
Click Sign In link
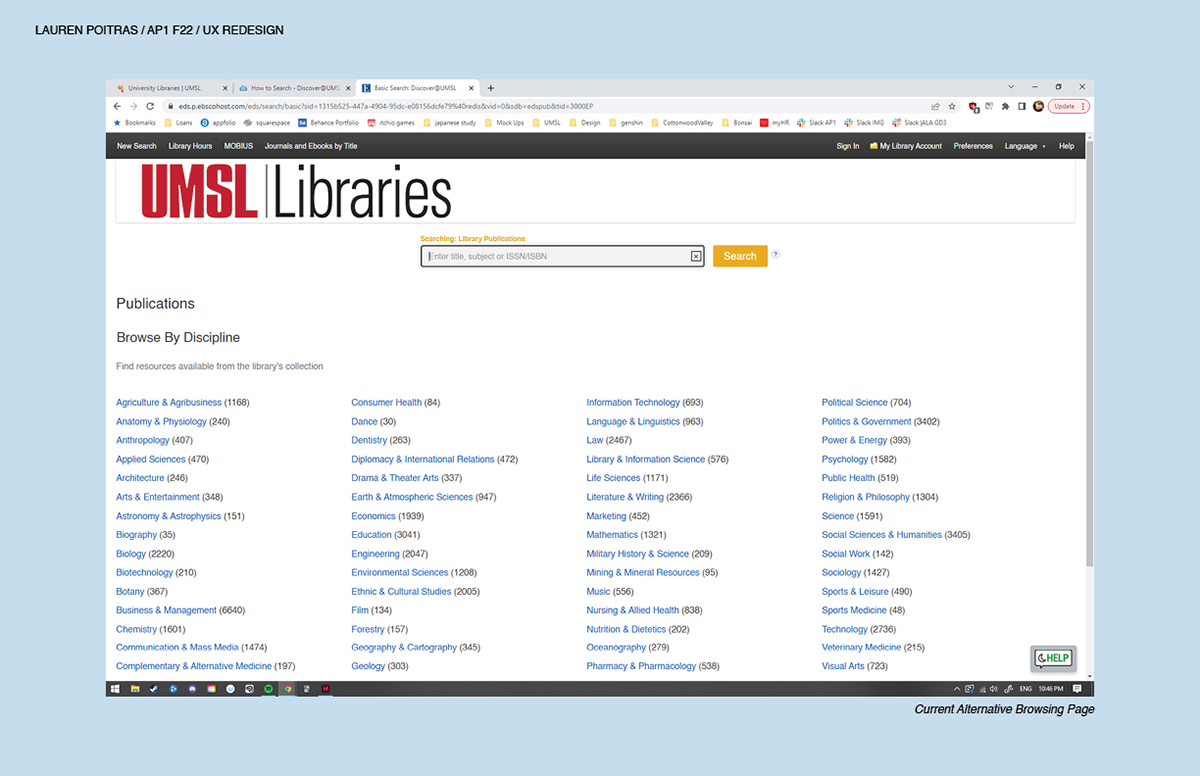[848, 146]
